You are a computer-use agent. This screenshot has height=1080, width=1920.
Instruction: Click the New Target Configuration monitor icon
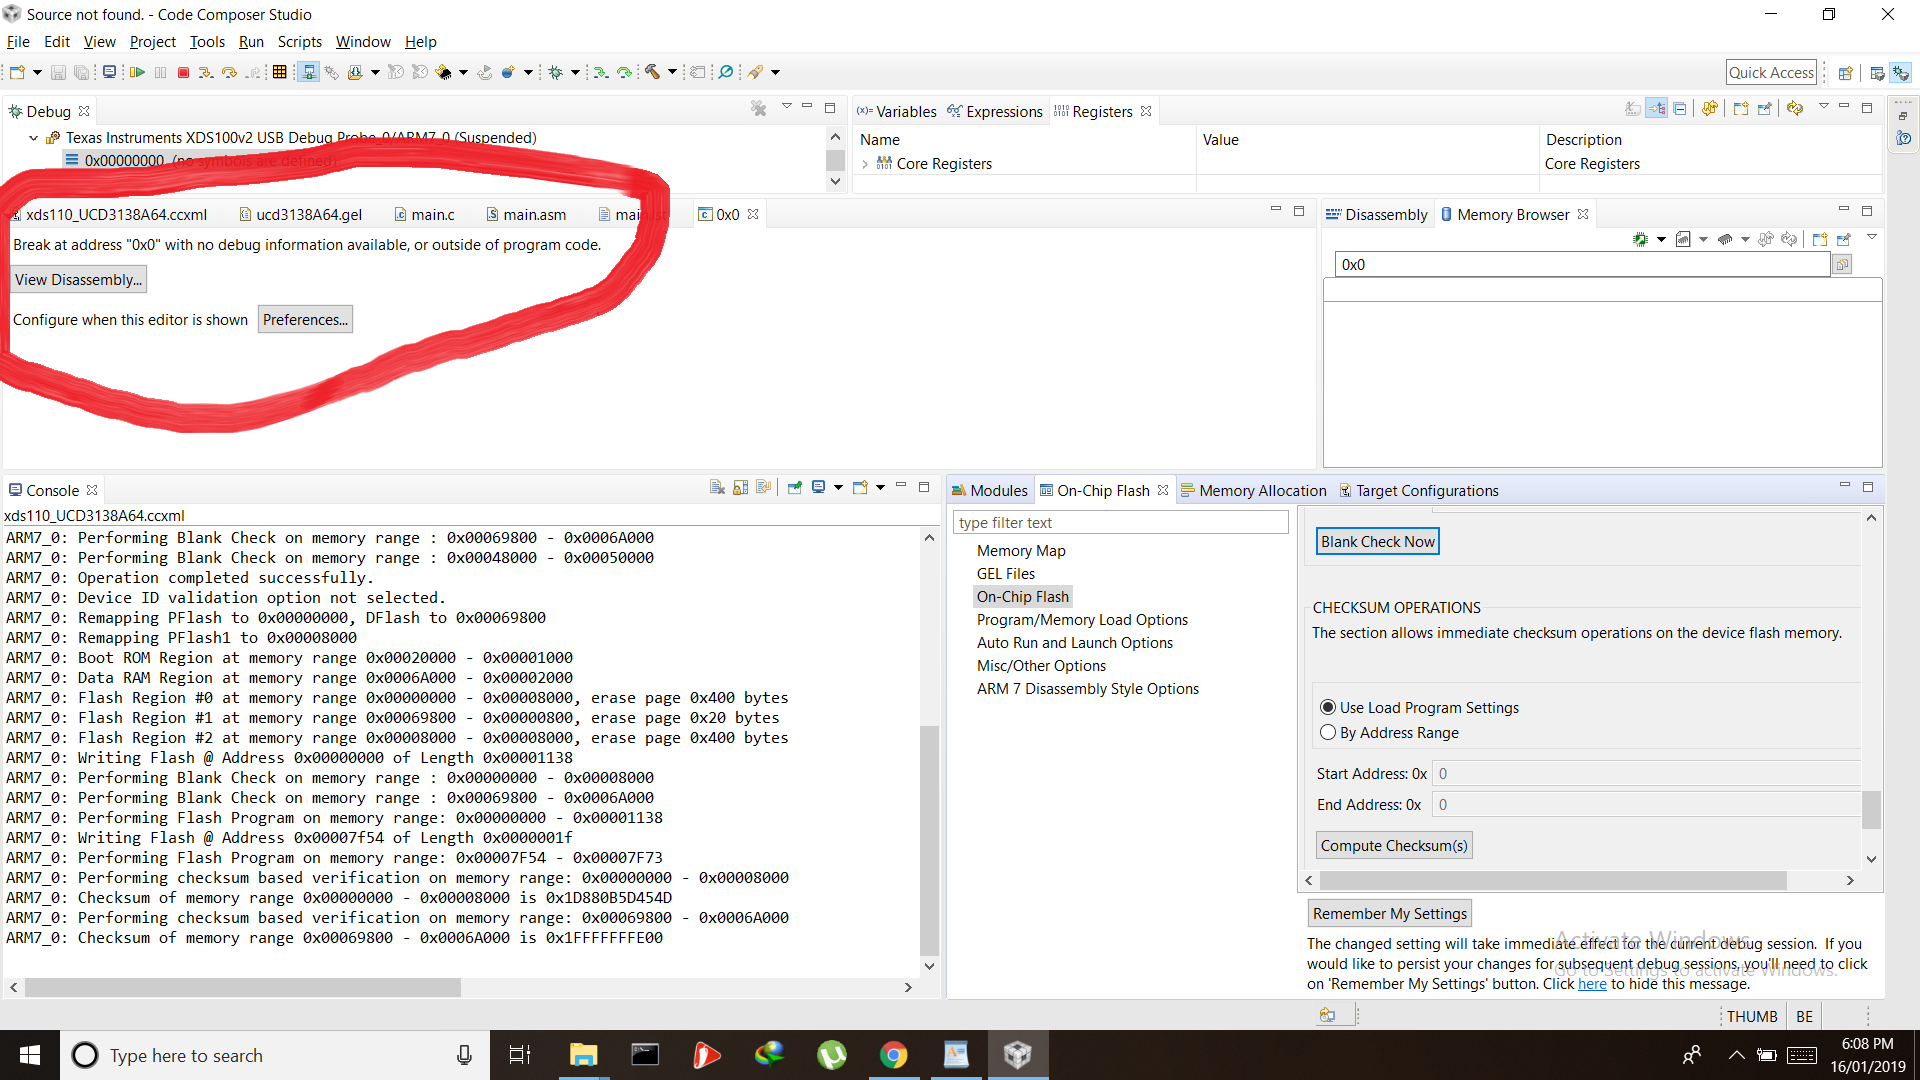click(x=109, y=72)
